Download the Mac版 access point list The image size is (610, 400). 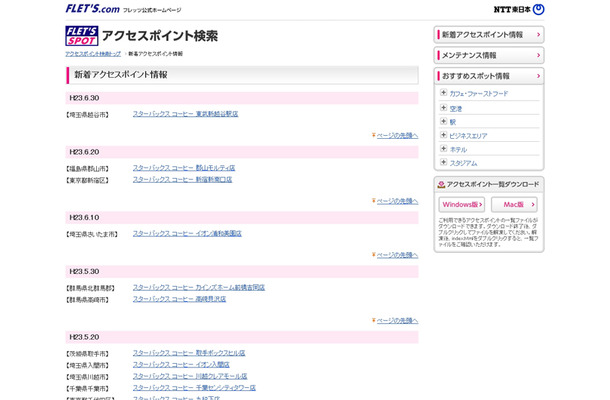point(514,204)
